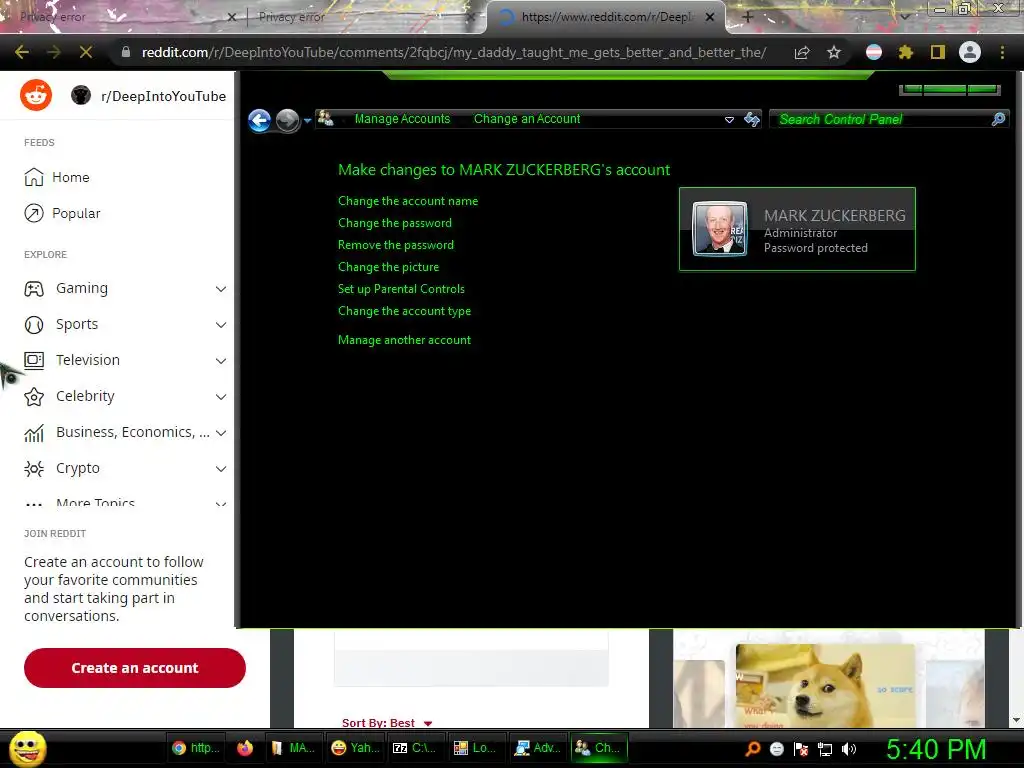Refresh the Control Panel address bar

tap(752, 119)
